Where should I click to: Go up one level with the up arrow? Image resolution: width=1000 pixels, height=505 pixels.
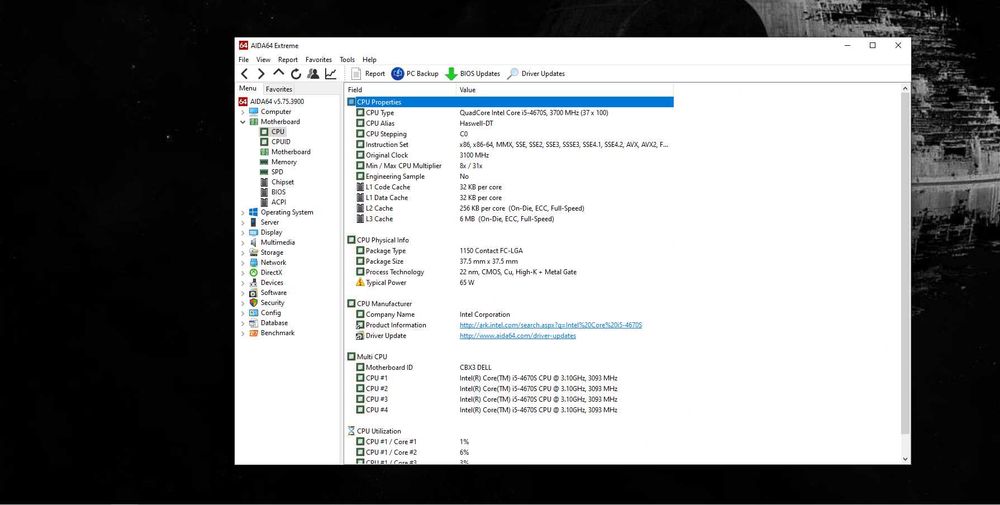click(279, 73)
